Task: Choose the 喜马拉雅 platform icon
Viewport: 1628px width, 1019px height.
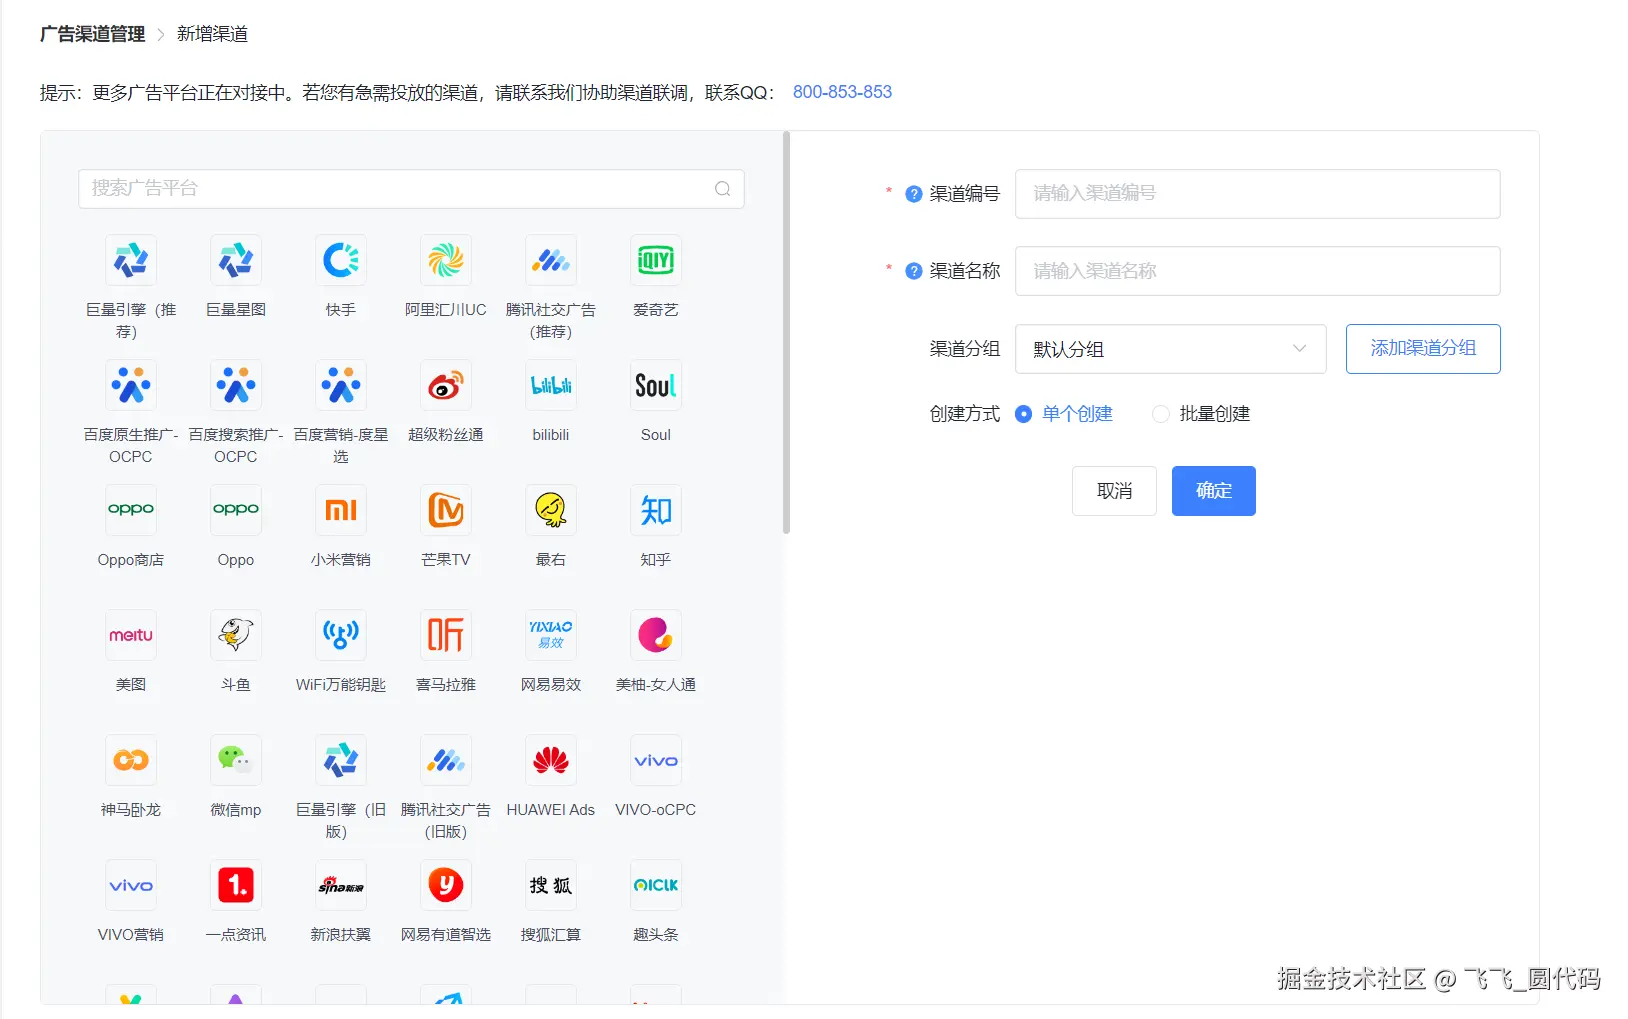Action: point(446,635)
